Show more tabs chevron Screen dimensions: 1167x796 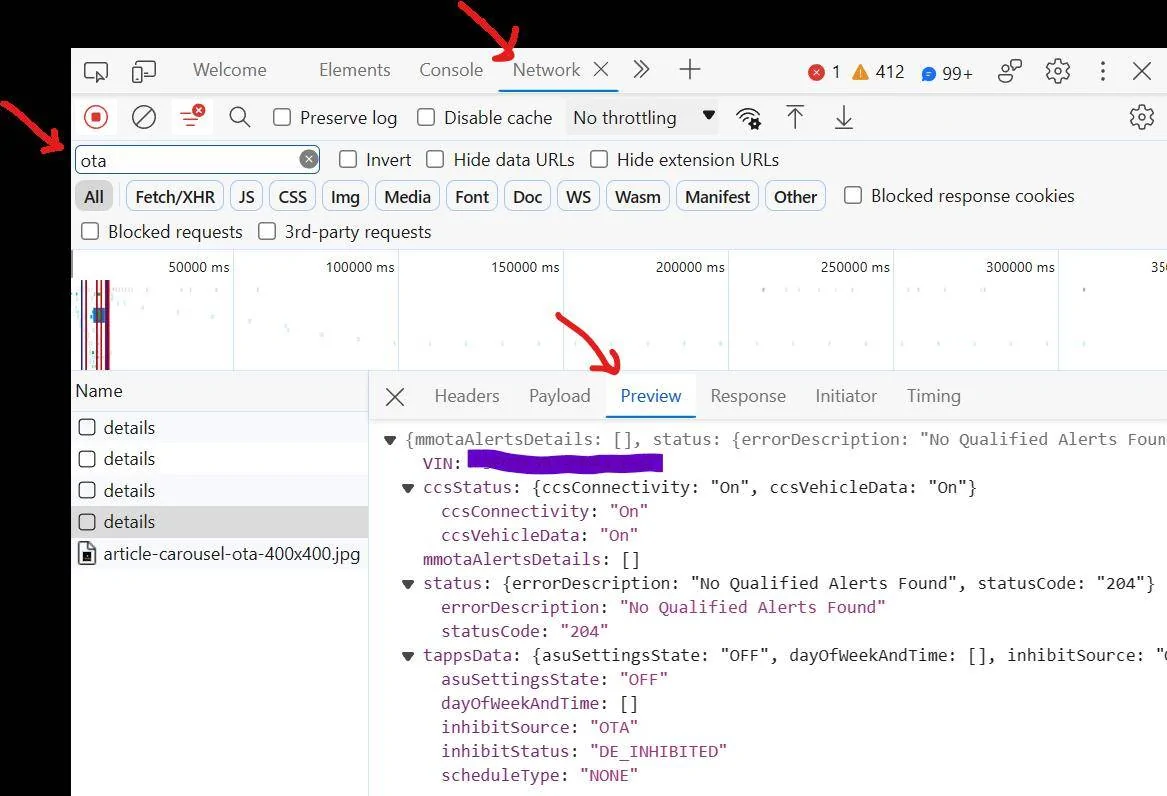pyautogui.click(x=641, y=70)
